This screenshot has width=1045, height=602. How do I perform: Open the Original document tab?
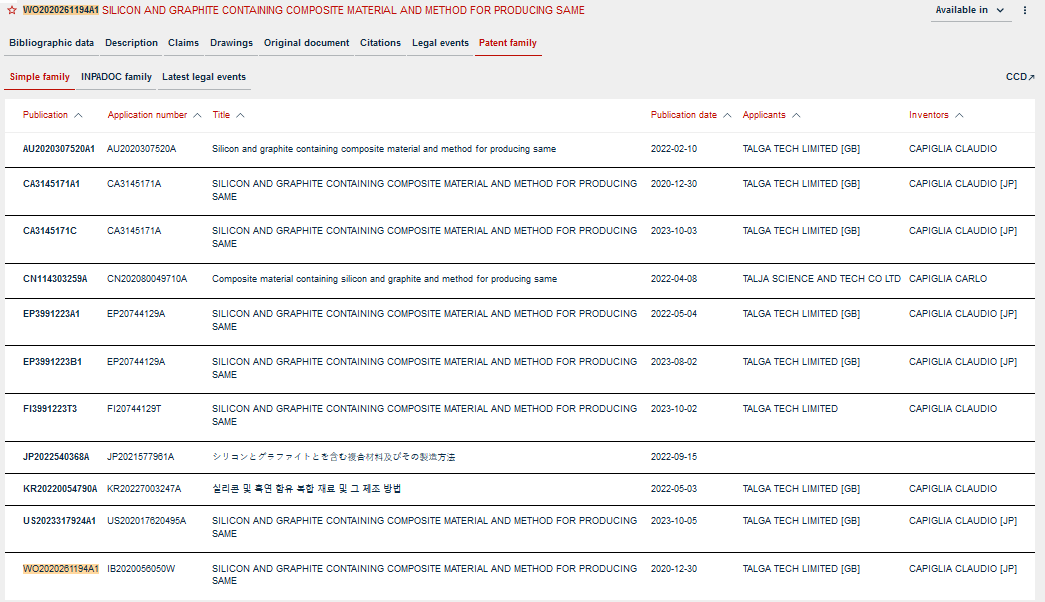[x=306, y=43]
